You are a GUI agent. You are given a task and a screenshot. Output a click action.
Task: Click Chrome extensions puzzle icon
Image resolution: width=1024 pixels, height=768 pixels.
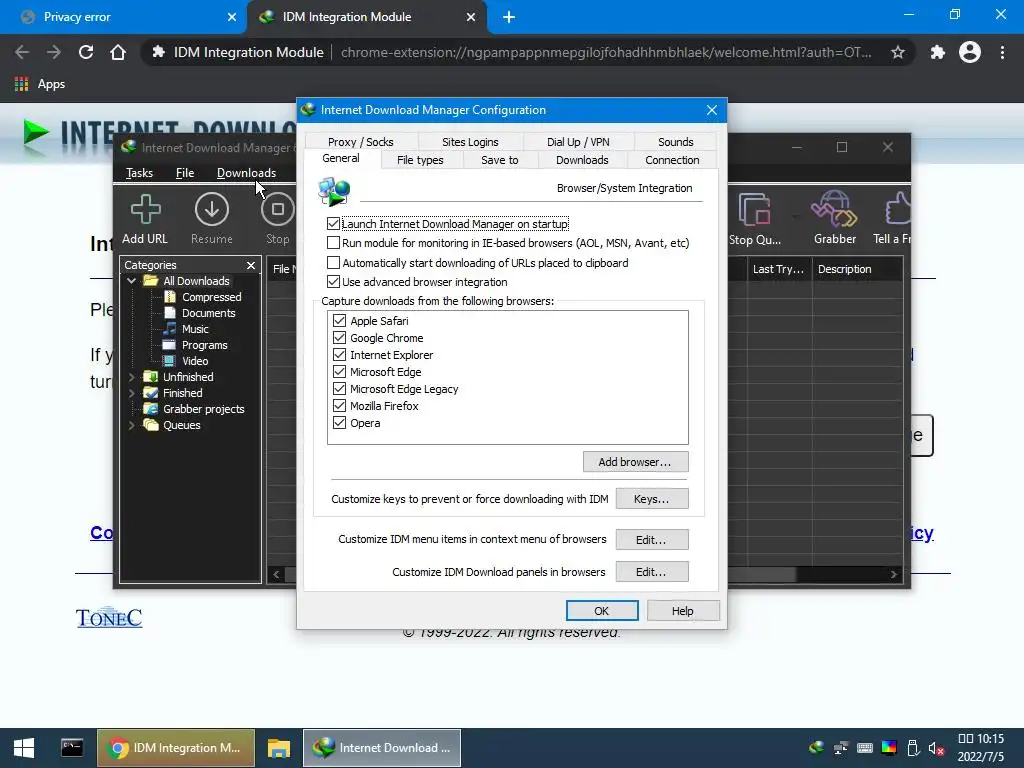tap(937, 52)
